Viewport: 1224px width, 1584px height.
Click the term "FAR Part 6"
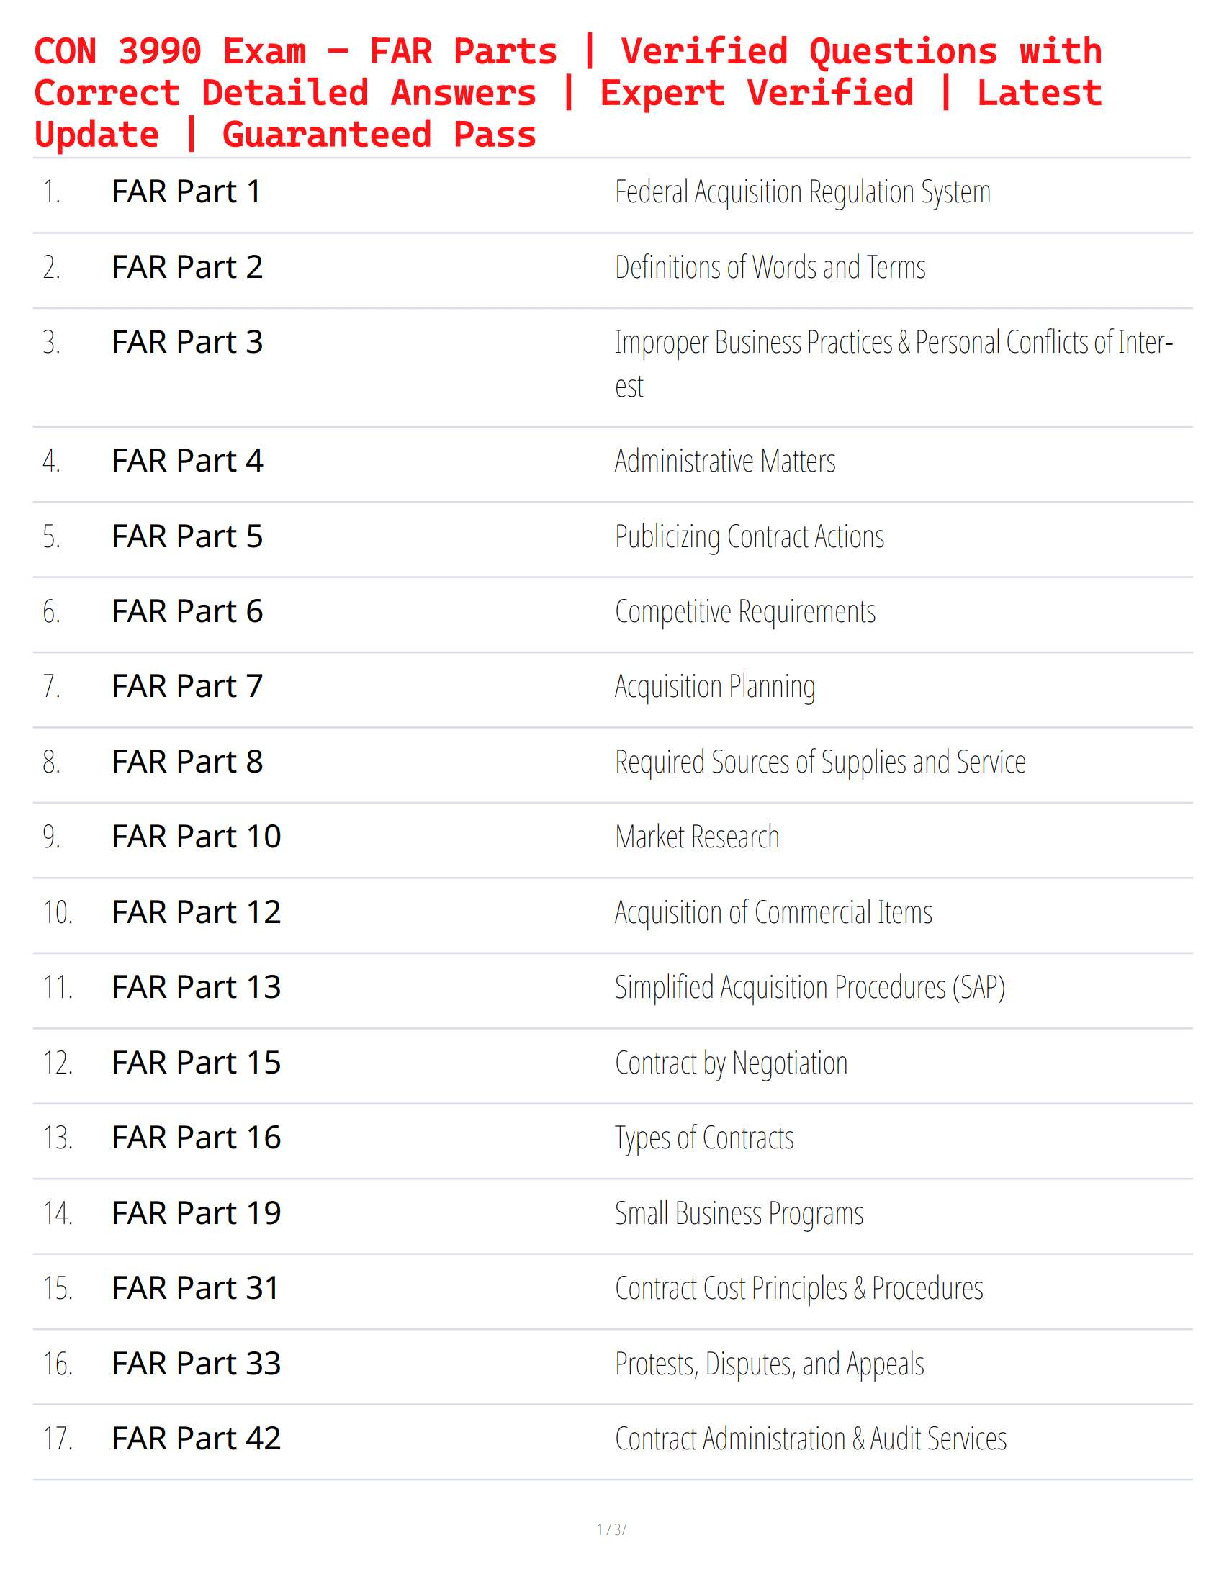[187, 611]
